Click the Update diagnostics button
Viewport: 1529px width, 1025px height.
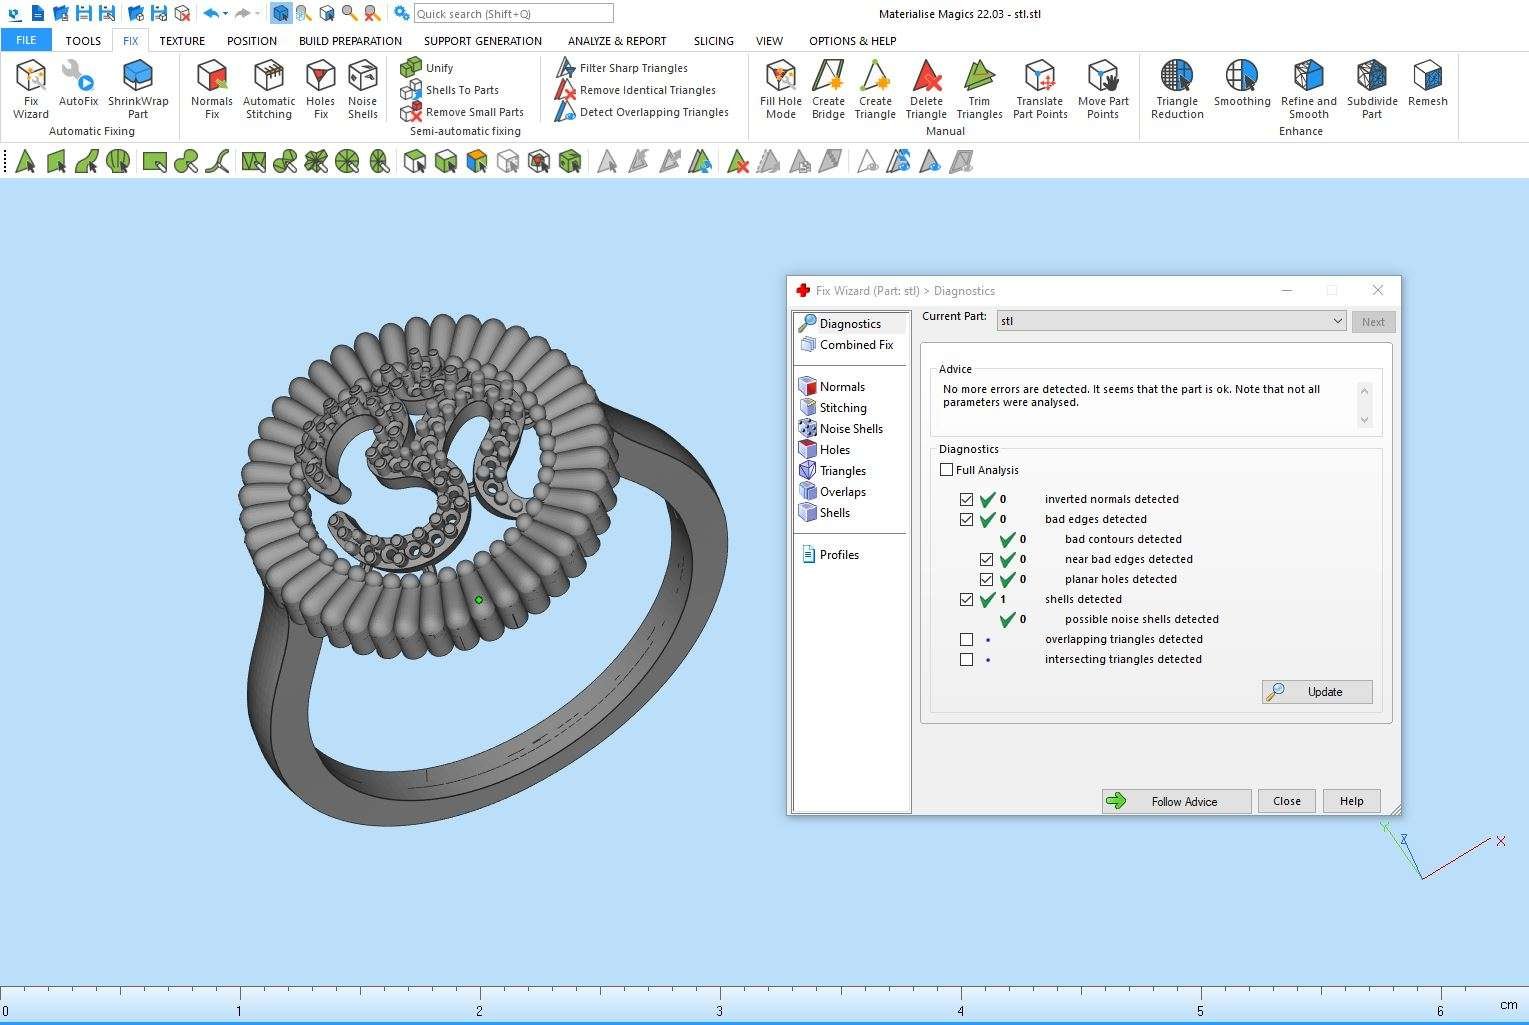click(1317, 692)
